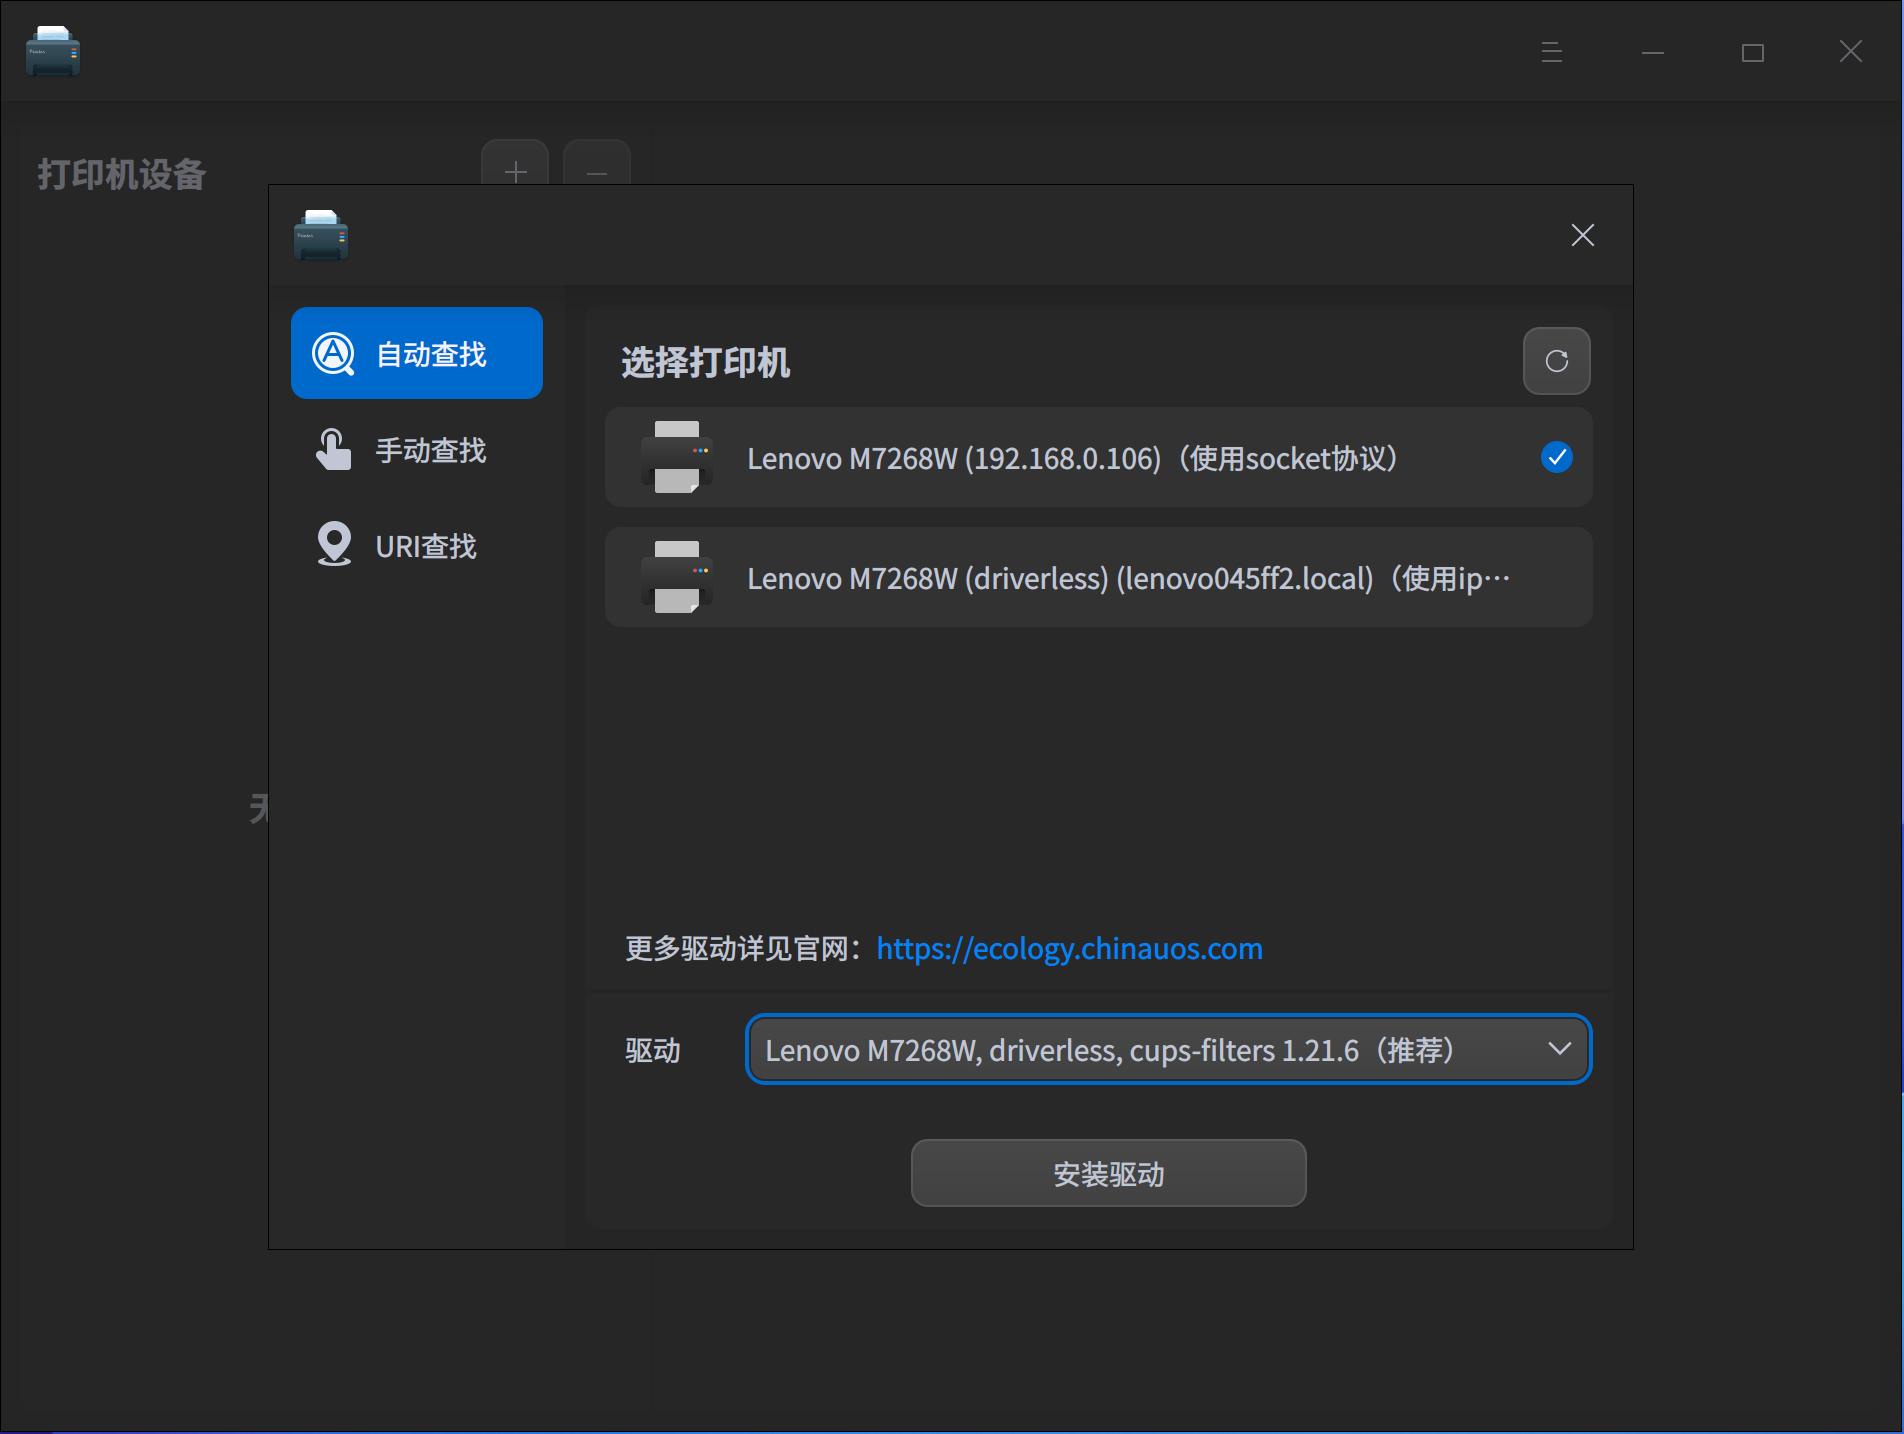The width and height of the screenshot is (1904, 1434).
Task: Refresh the printer search list
Action: click(x=1556, y=360)
